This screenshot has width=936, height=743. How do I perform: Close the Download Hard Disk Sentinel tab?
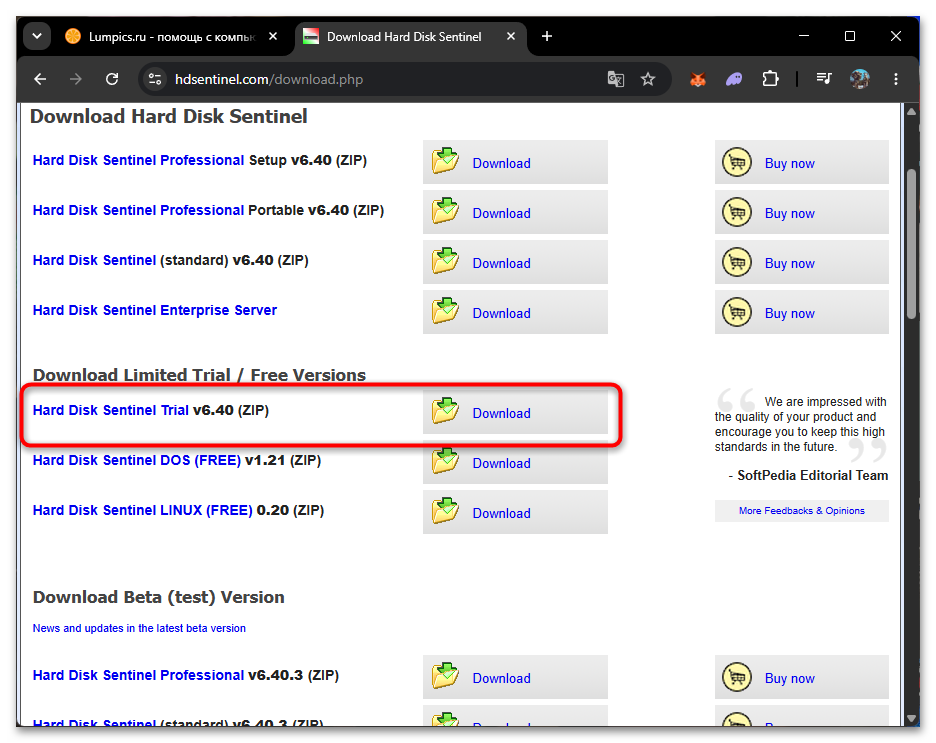511,36
